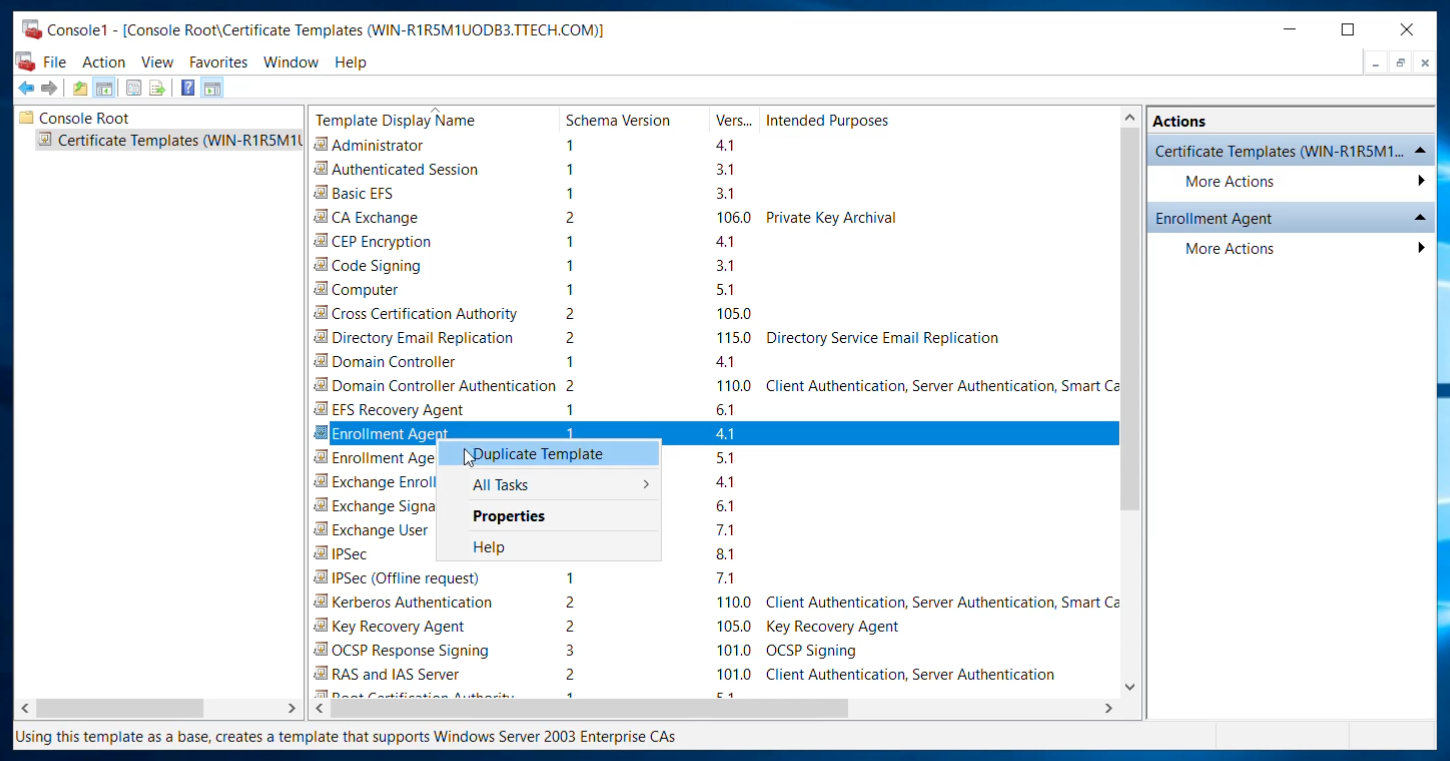Sort by the Intended Purposes column header
Image resolution: width=1450 pixels, height=761 pixels.
tap(939, 120)
